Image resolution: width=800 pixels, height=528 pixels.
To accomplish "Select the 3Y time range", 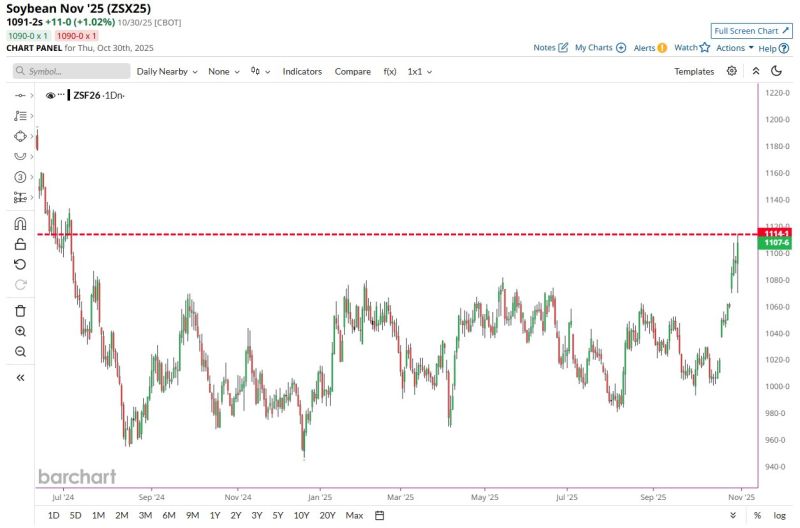I will coord(257,515).
